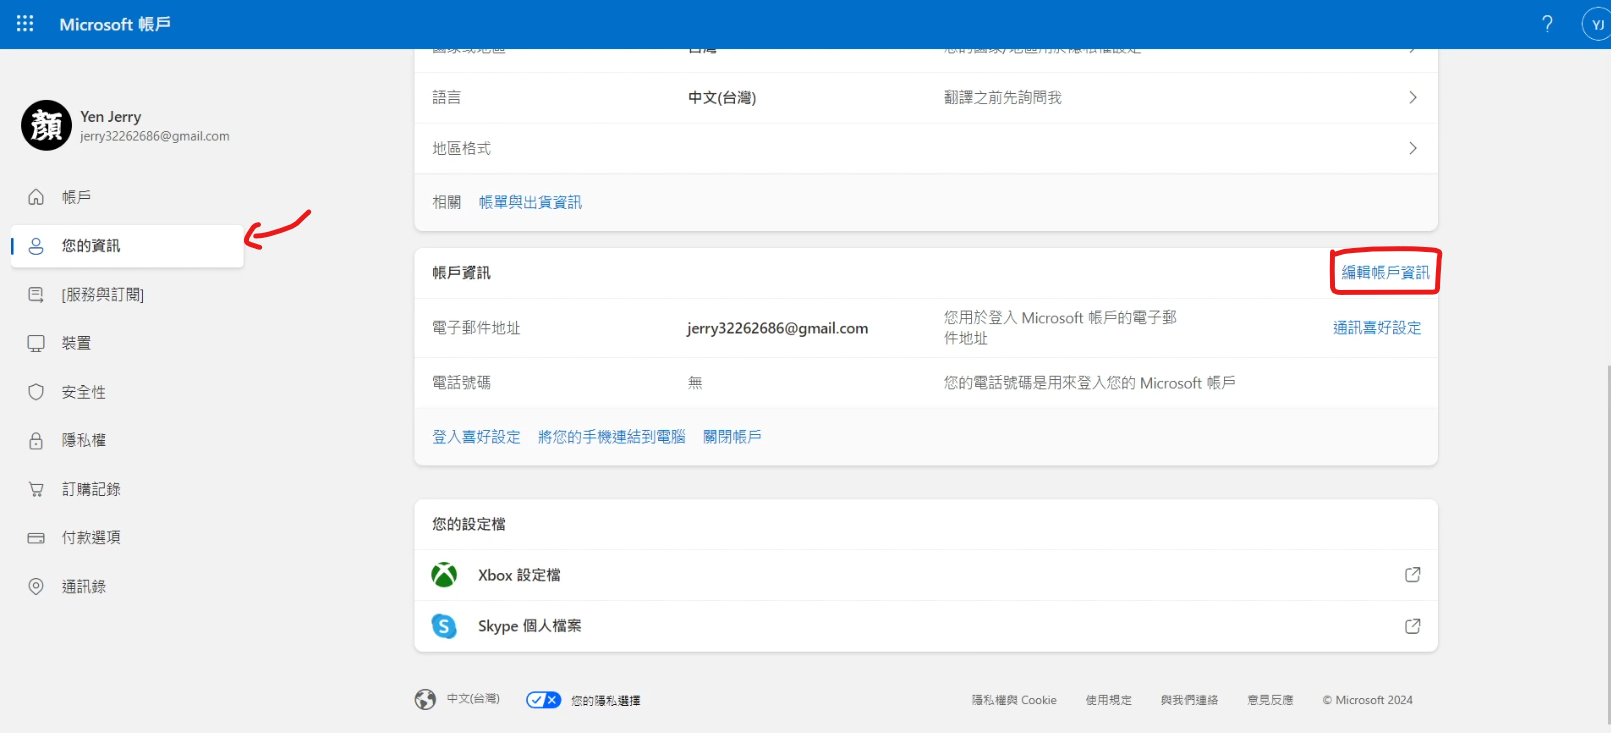The width and height of the screenshot is (1611, 733).
Task: Open Xbox 設定檔 external link icon
Action: click(x=1413, y=574)
